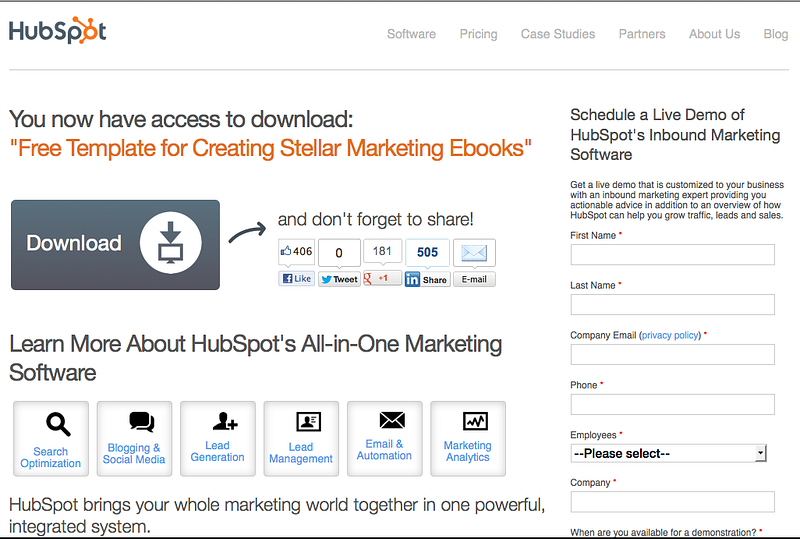Open the Pricing nav menu item

479,34
